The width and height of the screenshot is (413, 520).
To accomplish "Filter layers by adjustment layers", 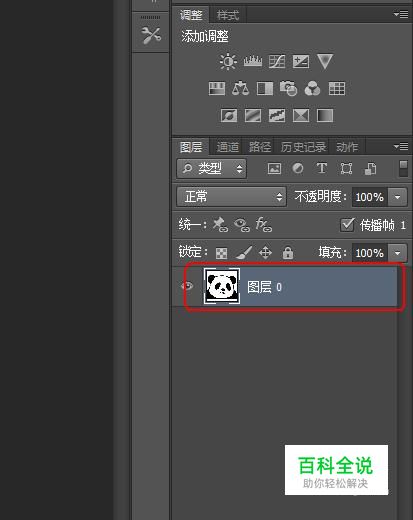I will click(298, 168).
